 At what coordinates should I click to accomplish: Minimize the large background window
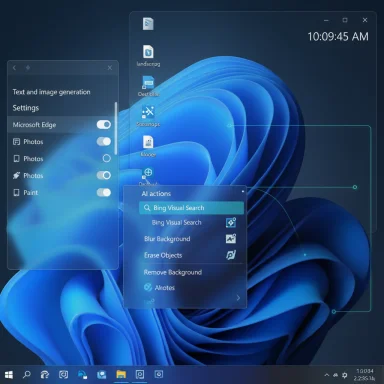coord(326,20)
